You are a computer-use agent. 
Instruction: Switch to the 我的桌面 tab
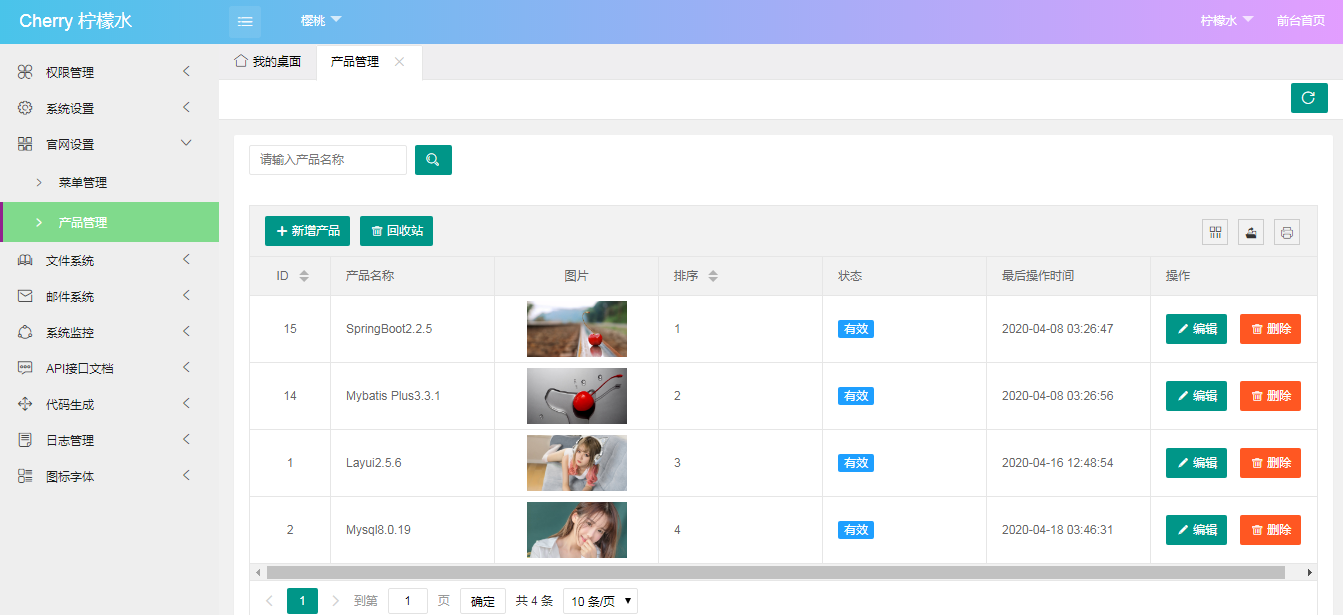click(x=266, y=62)
